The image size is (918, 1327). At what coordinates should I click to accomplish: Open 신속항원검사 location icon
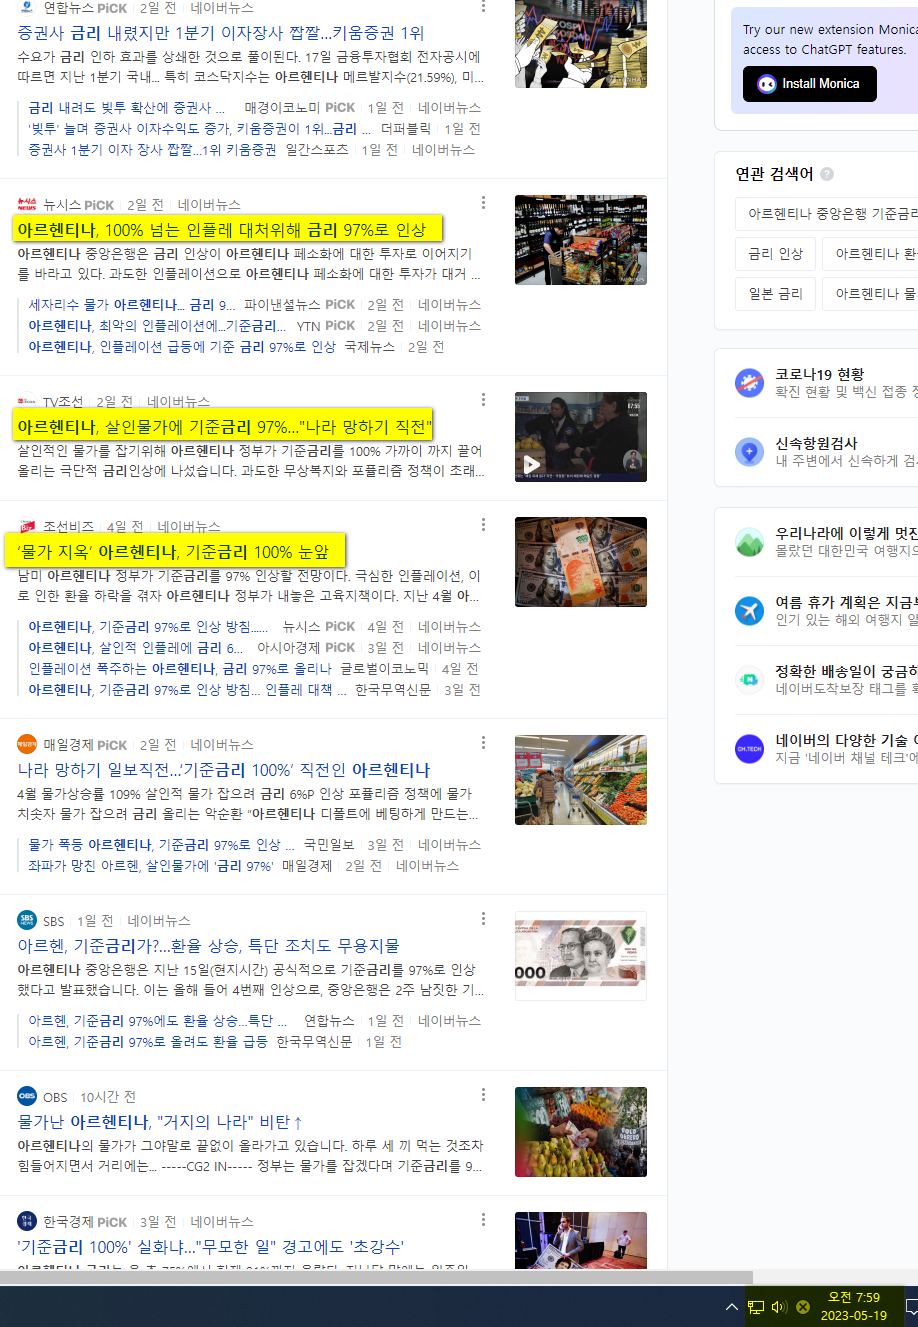tap(749, 452)
